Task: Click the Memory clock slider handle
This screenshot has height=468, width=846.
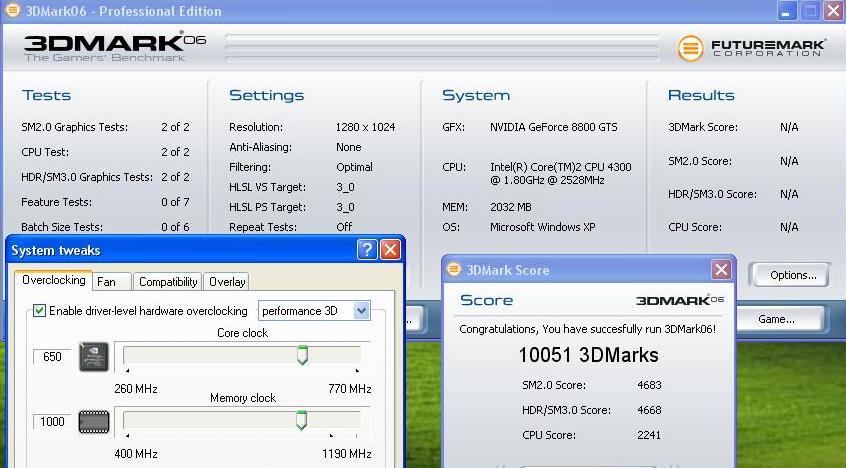Action: [302, 420]
